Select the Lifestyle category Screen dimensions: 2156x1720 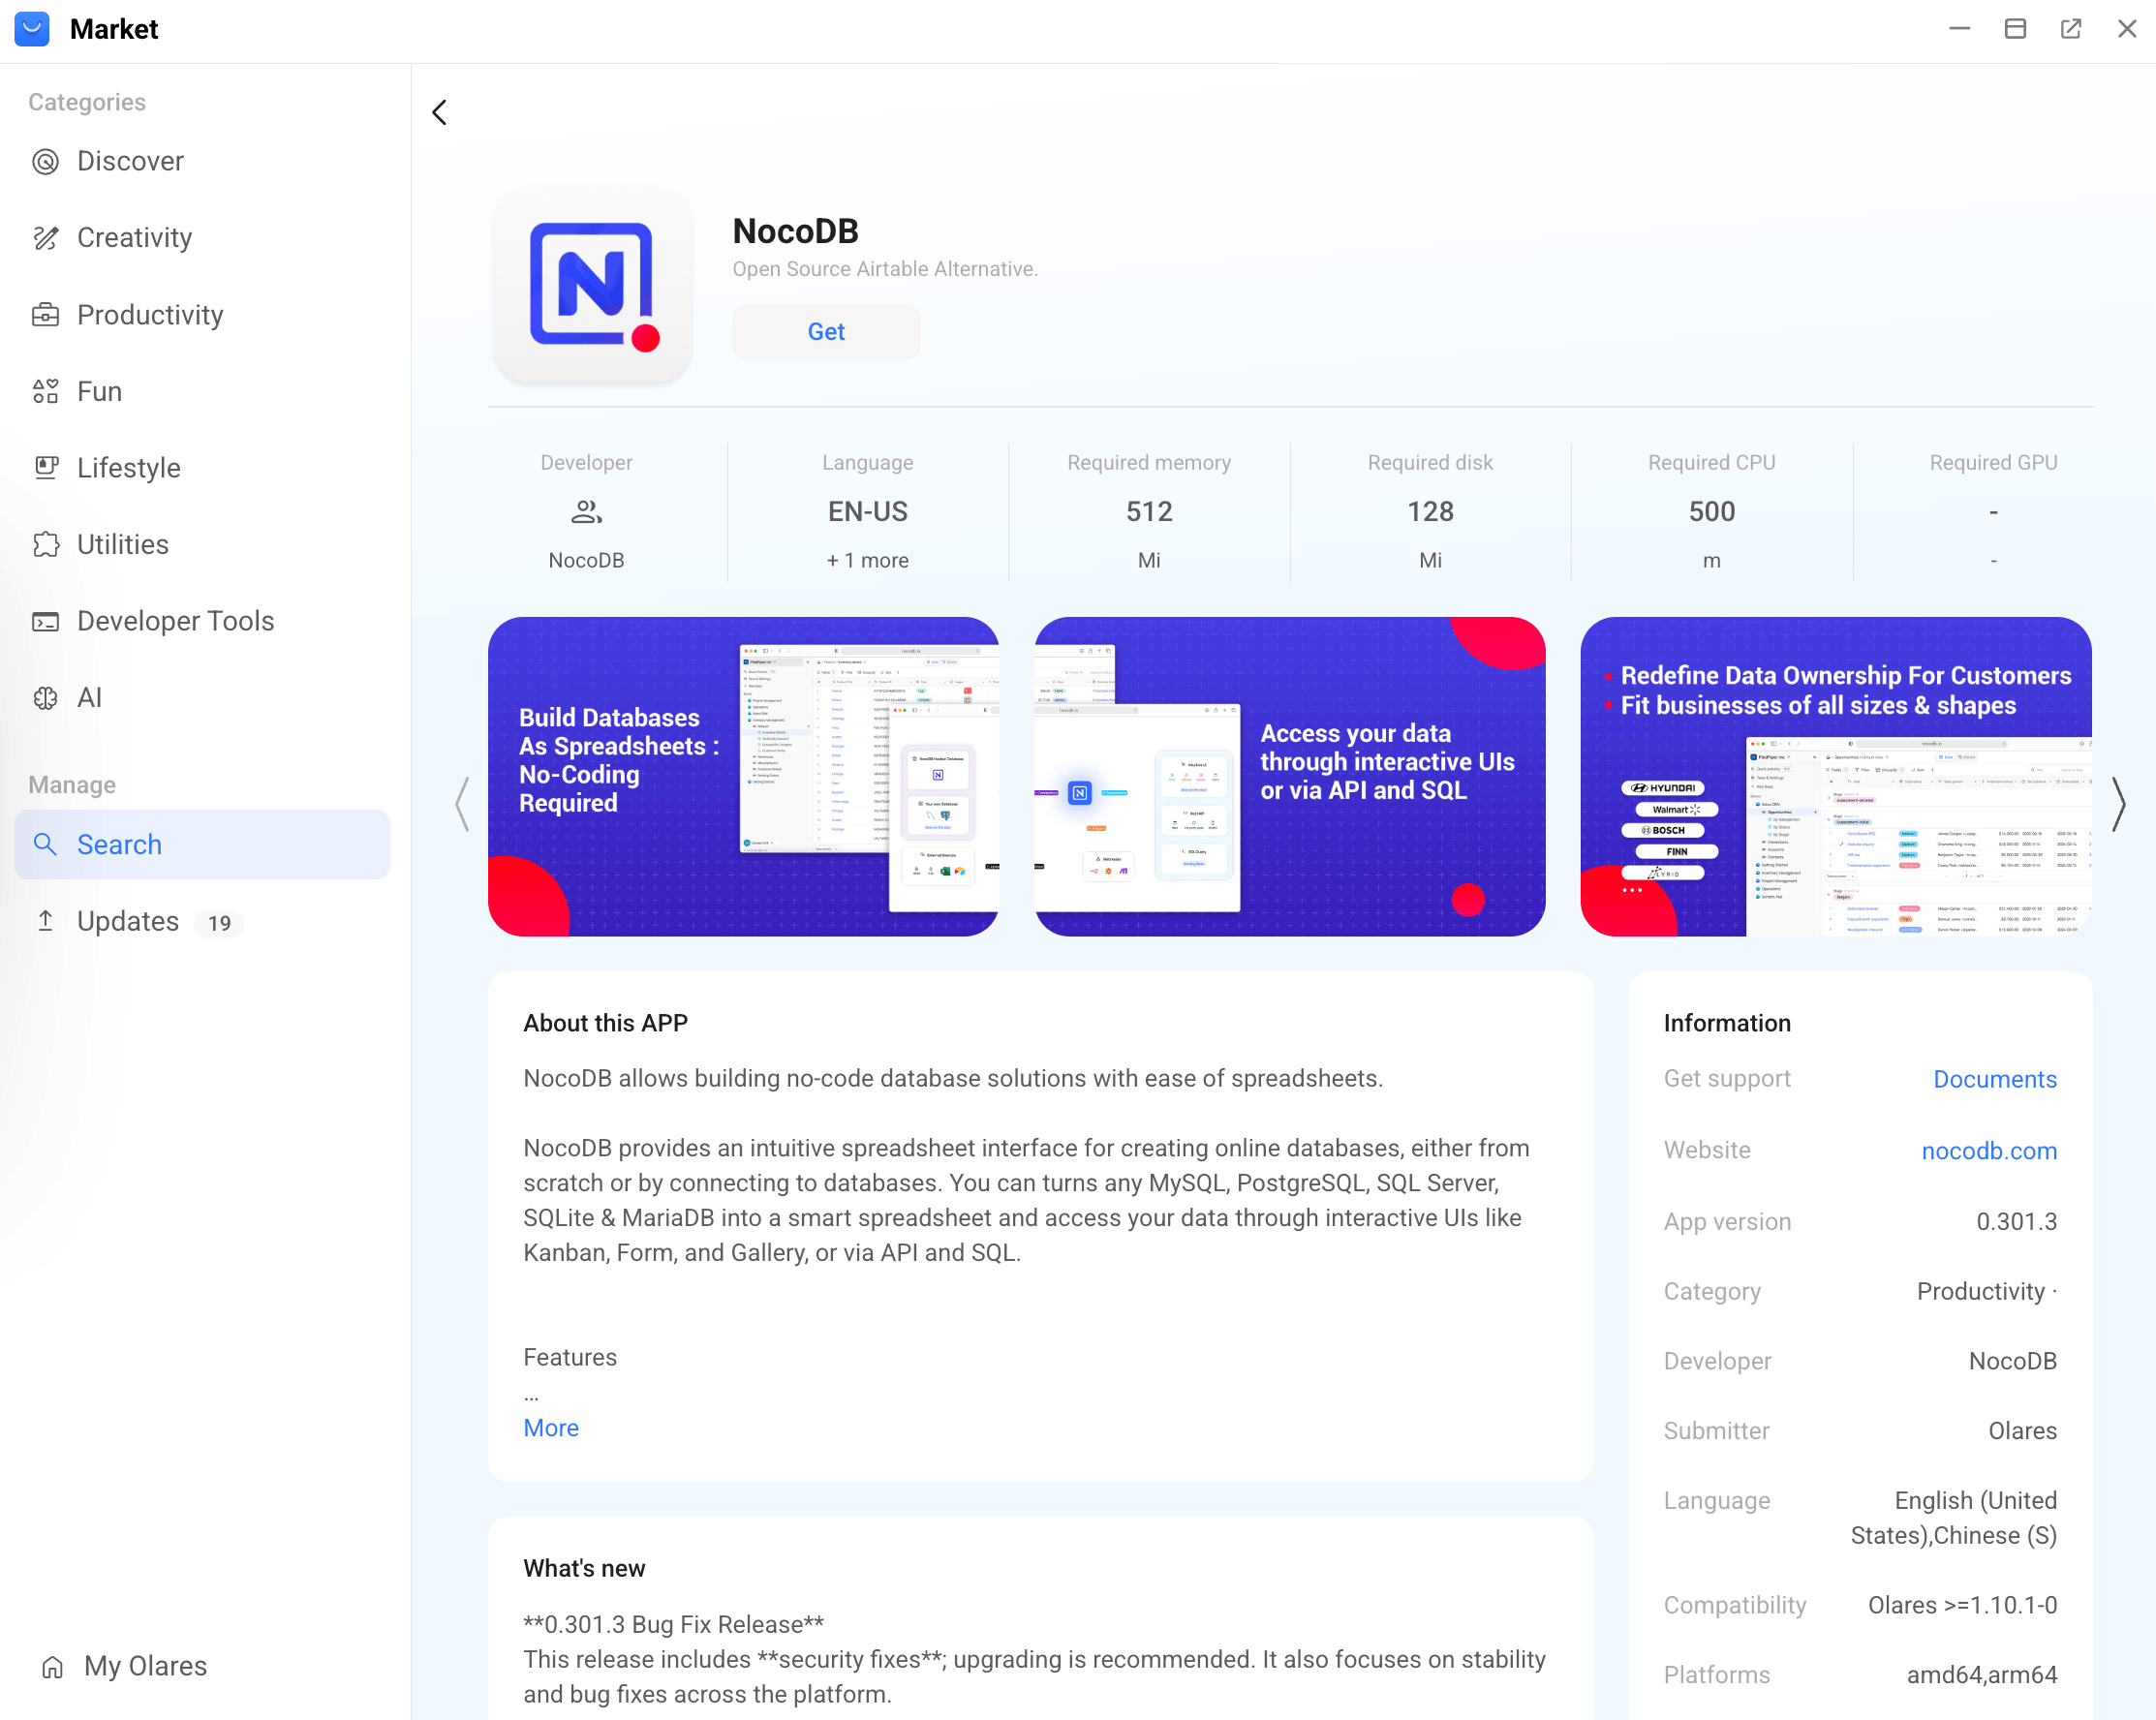(203, 468)
